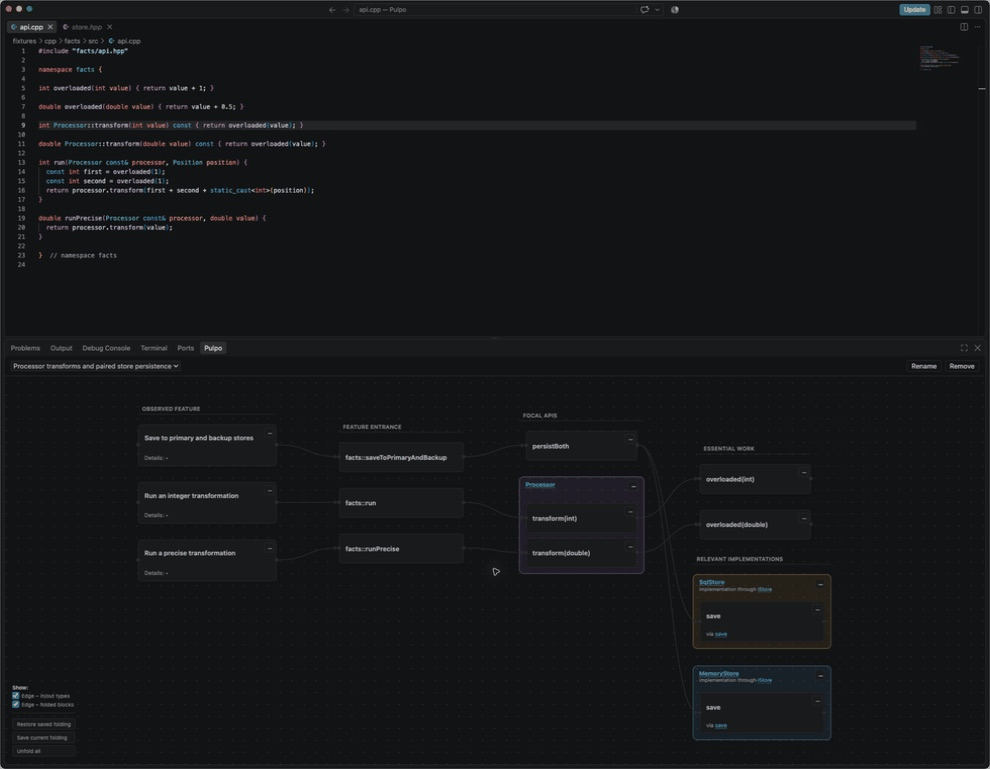Open the IStore link under MemoryStore
Screen dimensions: 990x769
(765, 681)
